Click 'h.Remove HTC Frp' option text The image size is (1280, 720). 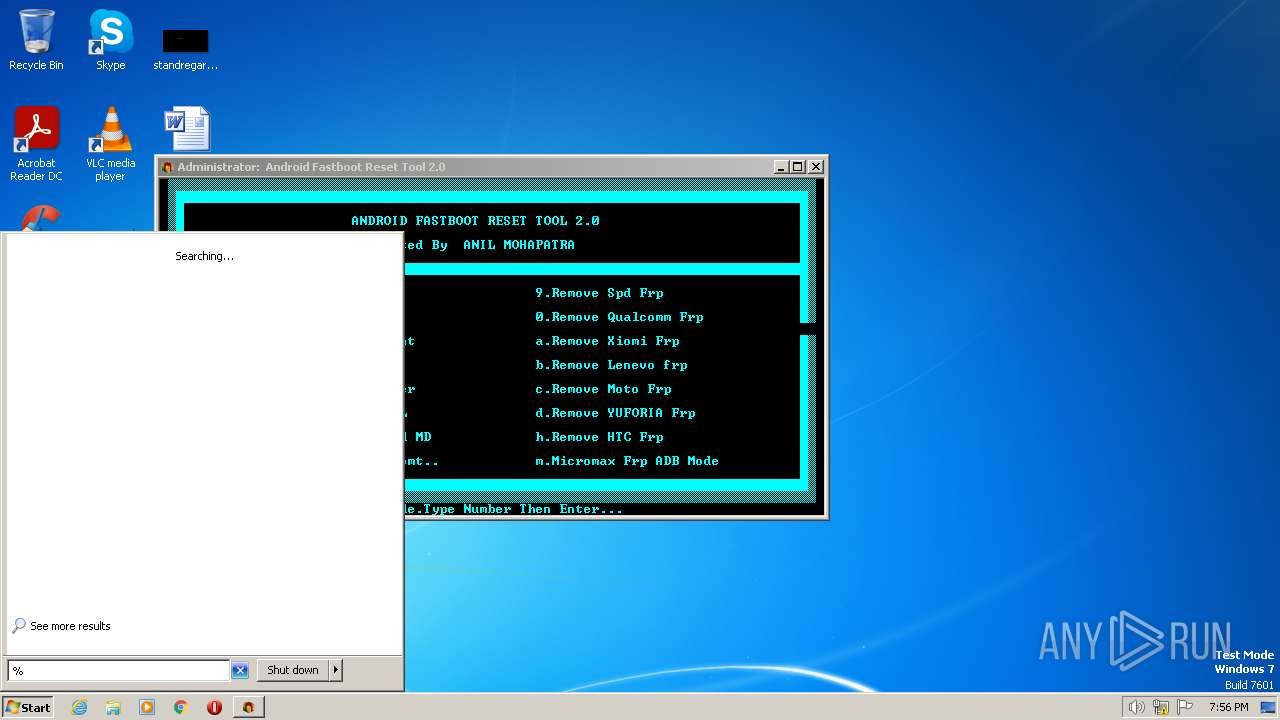(x=599, y=437)
